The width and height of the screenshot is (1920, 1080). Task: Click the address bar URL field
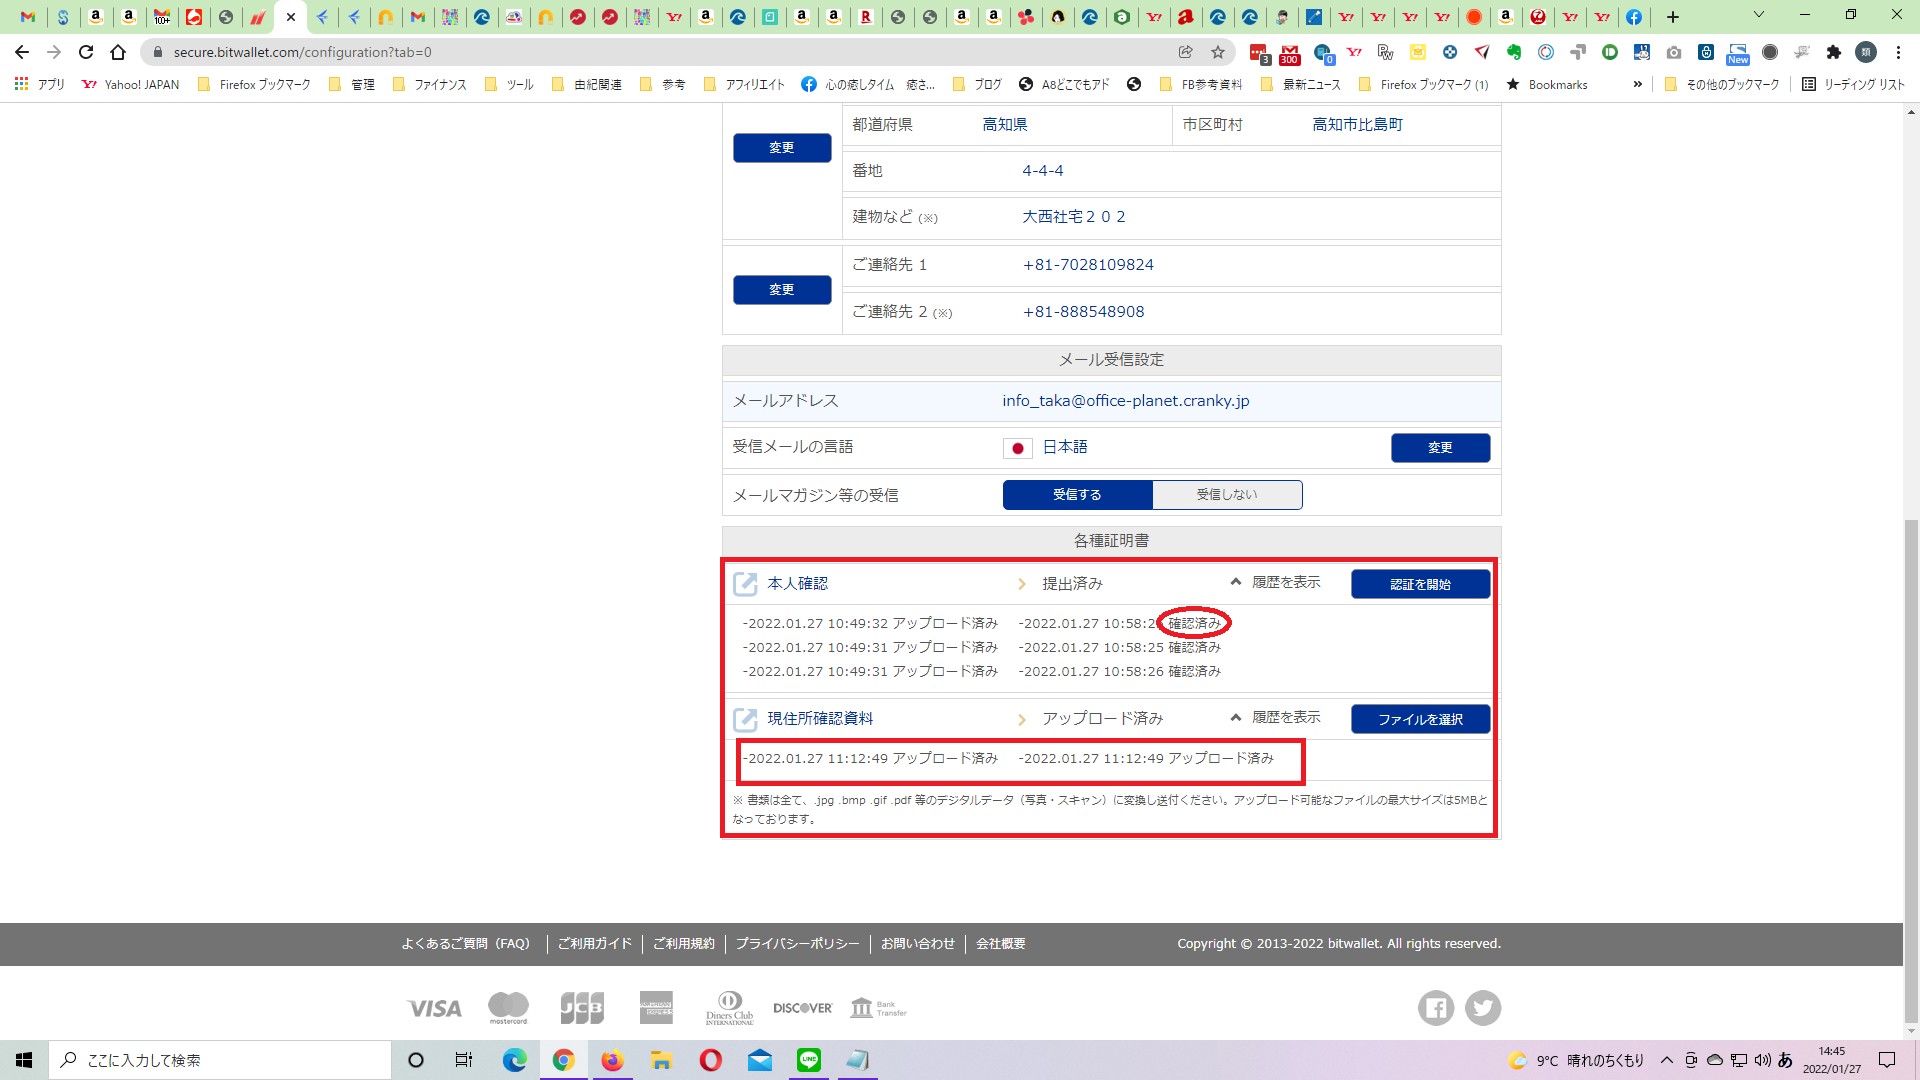click(x=660, y=52)
